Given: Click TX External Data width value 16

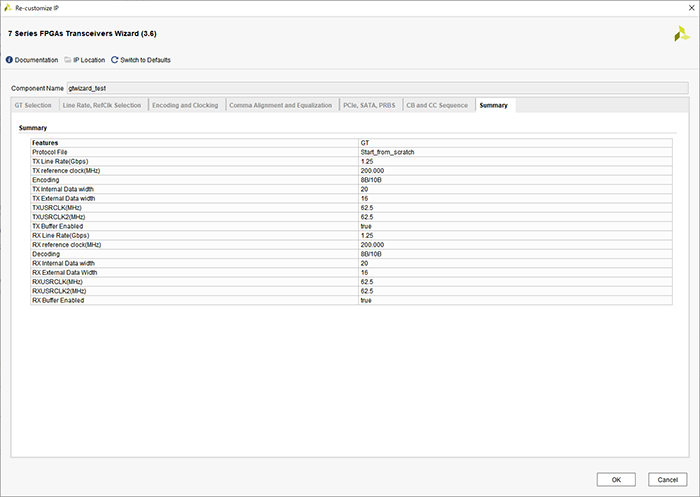Looking at the screenshot, I should coord(364,198).
